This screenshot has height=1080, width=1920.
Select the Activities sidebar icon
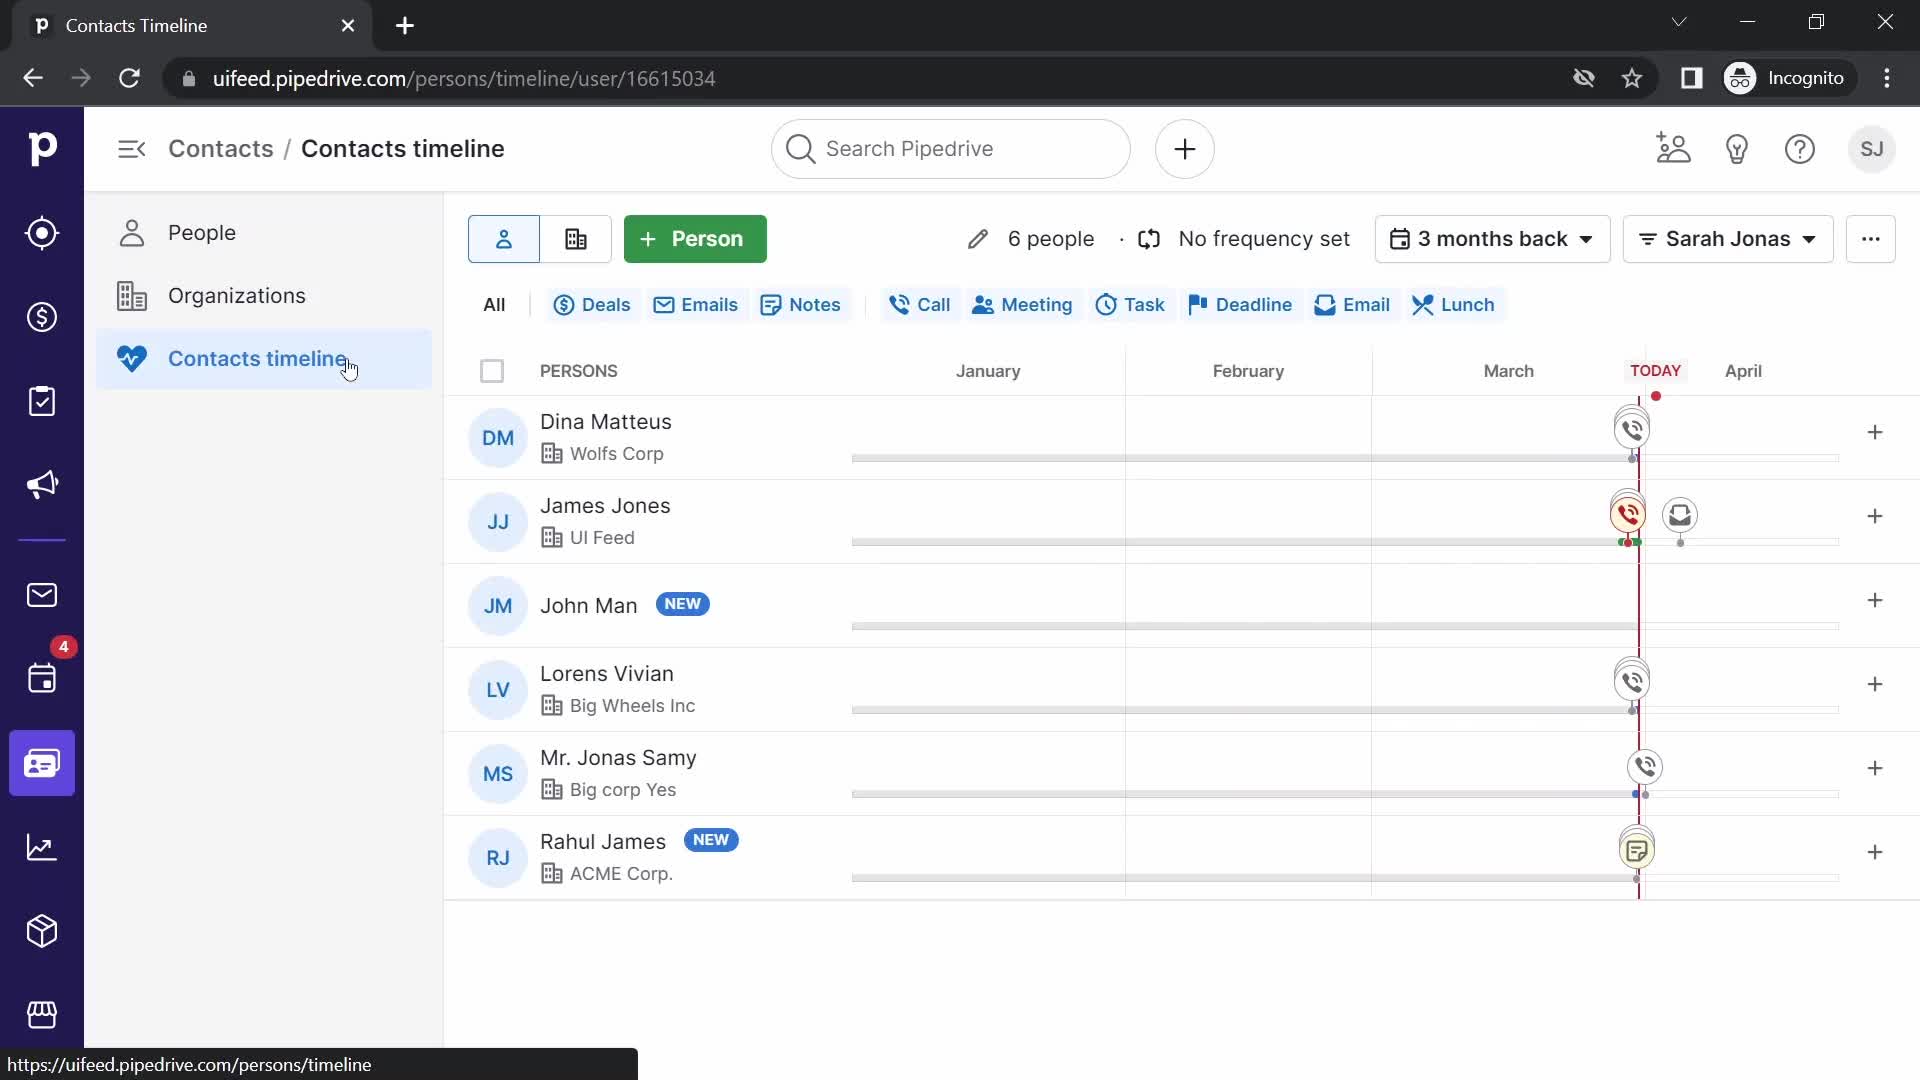click(42, 680)
